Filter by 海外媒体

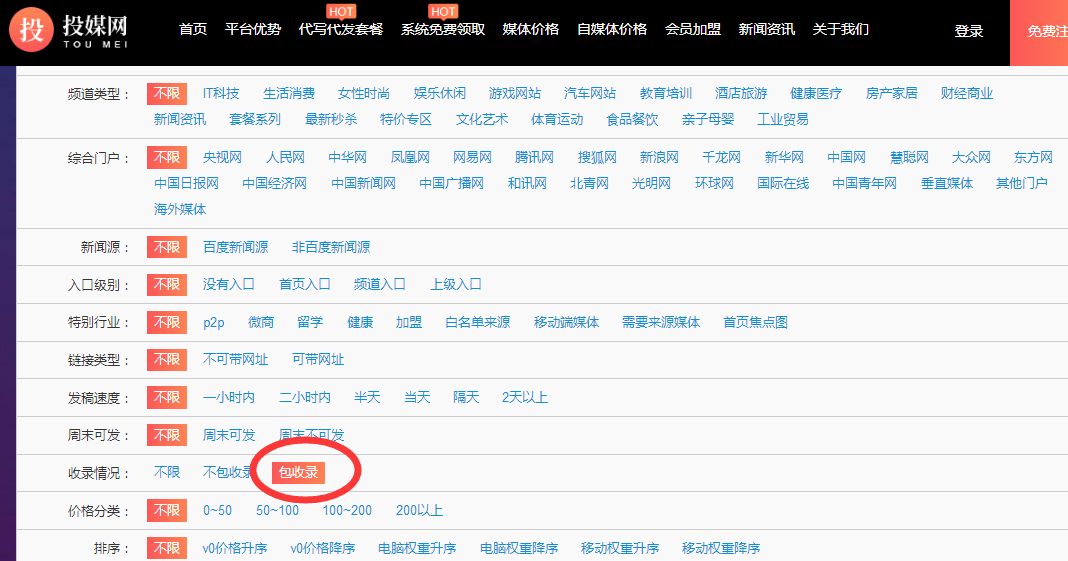click(180, 209)
